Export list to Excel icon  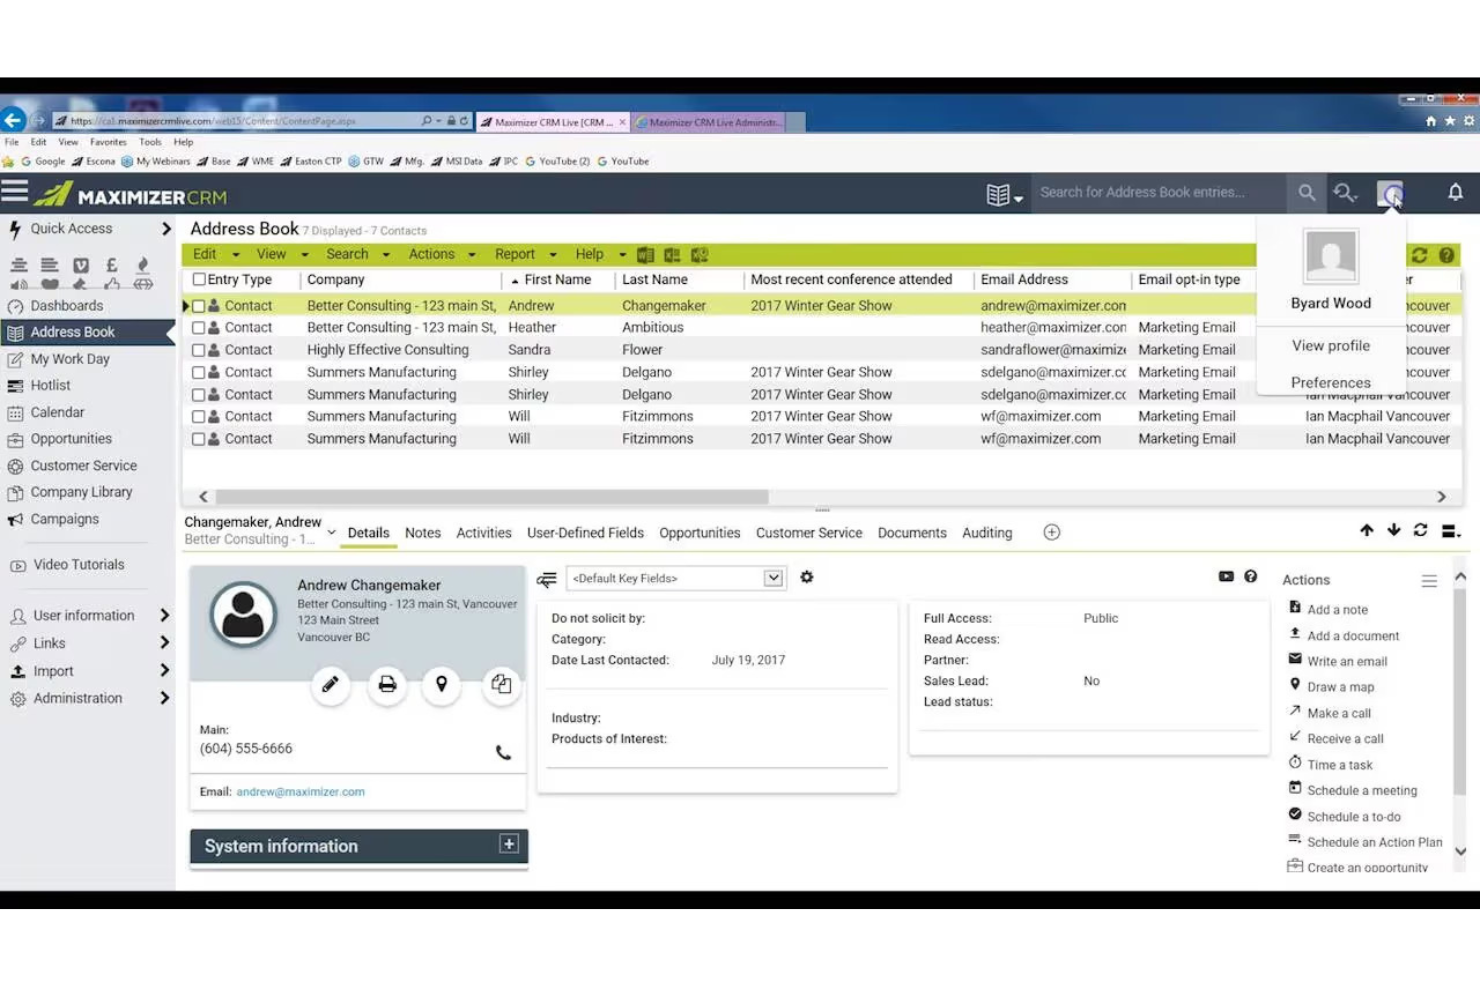click(x=672, y=255)
